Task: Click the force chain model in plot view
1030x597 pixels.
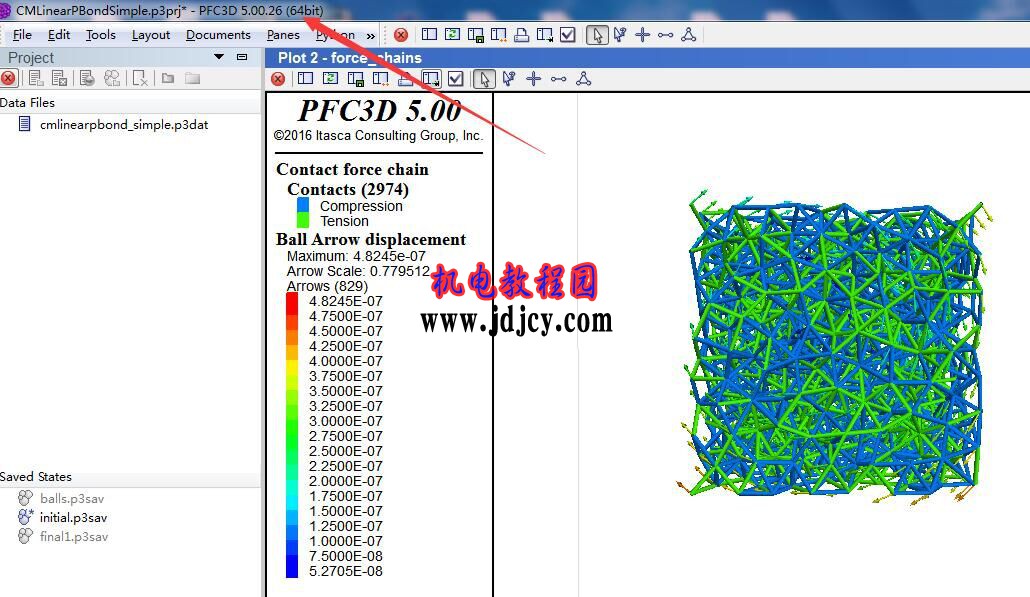Action: [834, 348]
